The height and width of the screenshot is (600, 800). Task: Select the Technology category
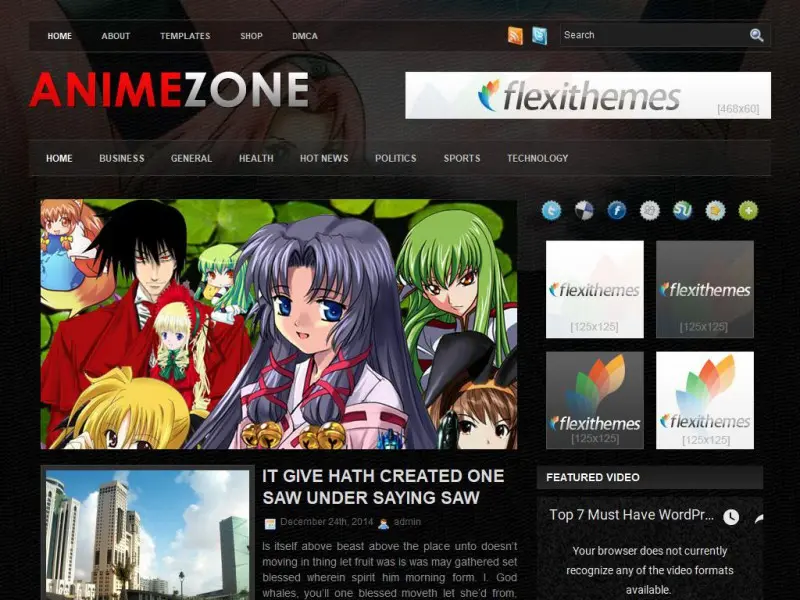[x=538, y=159]
